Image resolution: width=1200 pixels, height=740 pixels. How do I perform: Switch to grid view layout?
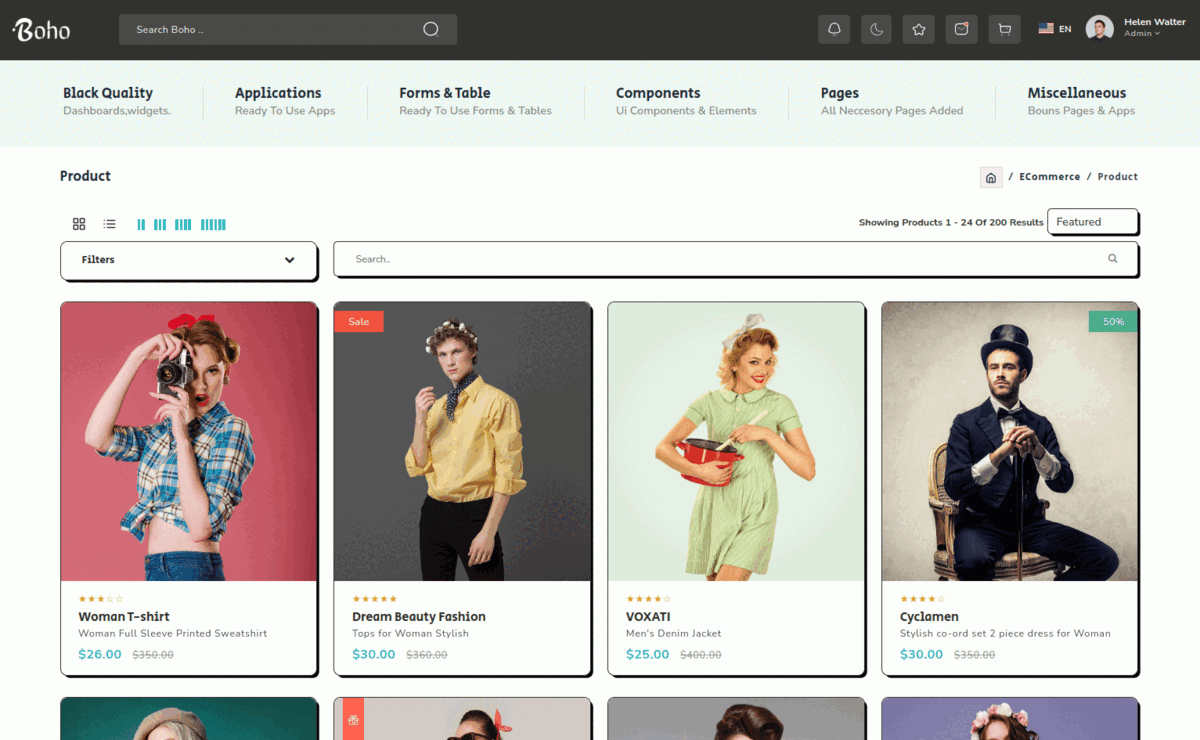(79, 224)
